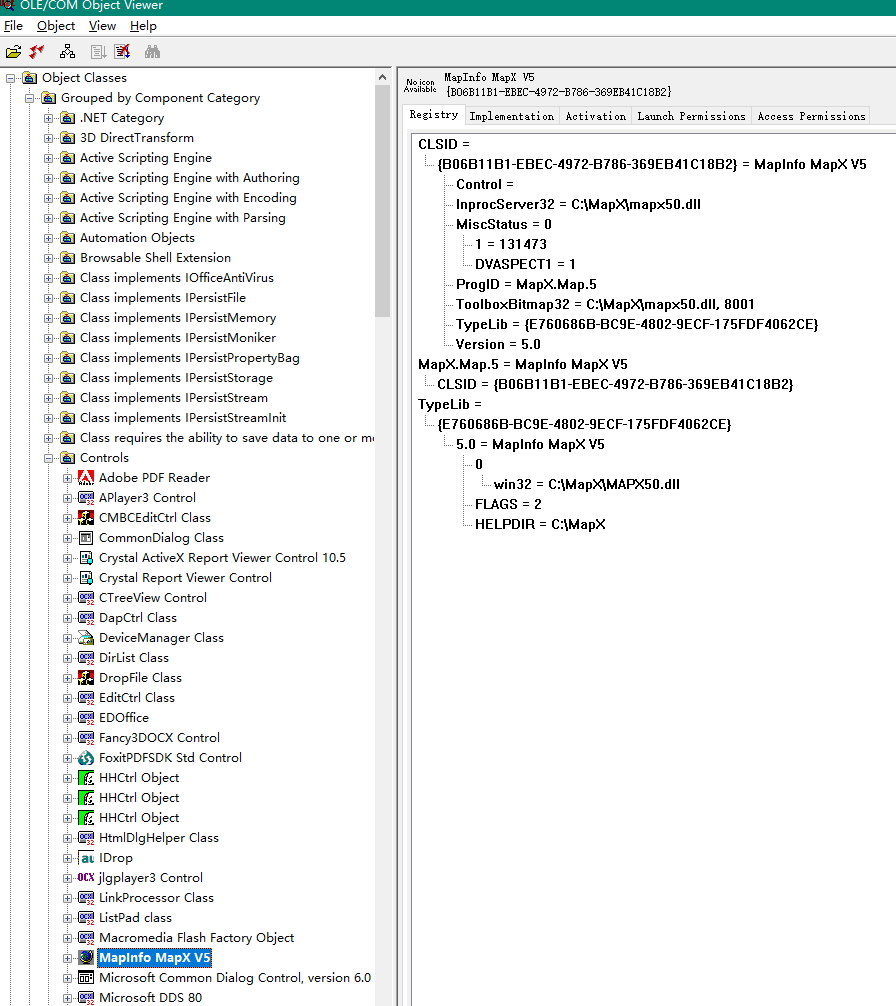Click the jlgplayer3 Control OCX icon

[x=86, y=878]
